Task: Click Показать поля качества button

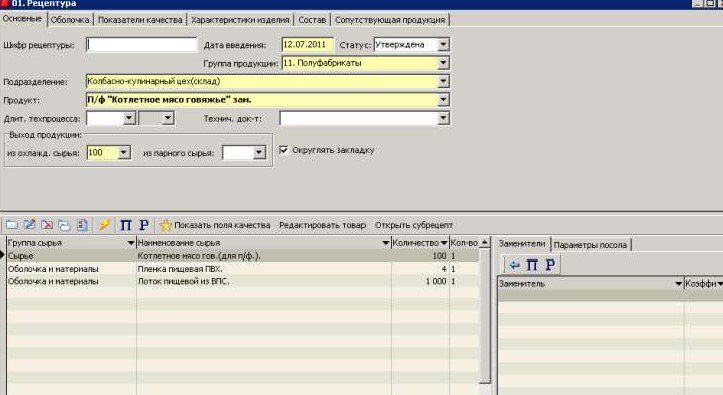Action: pos(222,225)
